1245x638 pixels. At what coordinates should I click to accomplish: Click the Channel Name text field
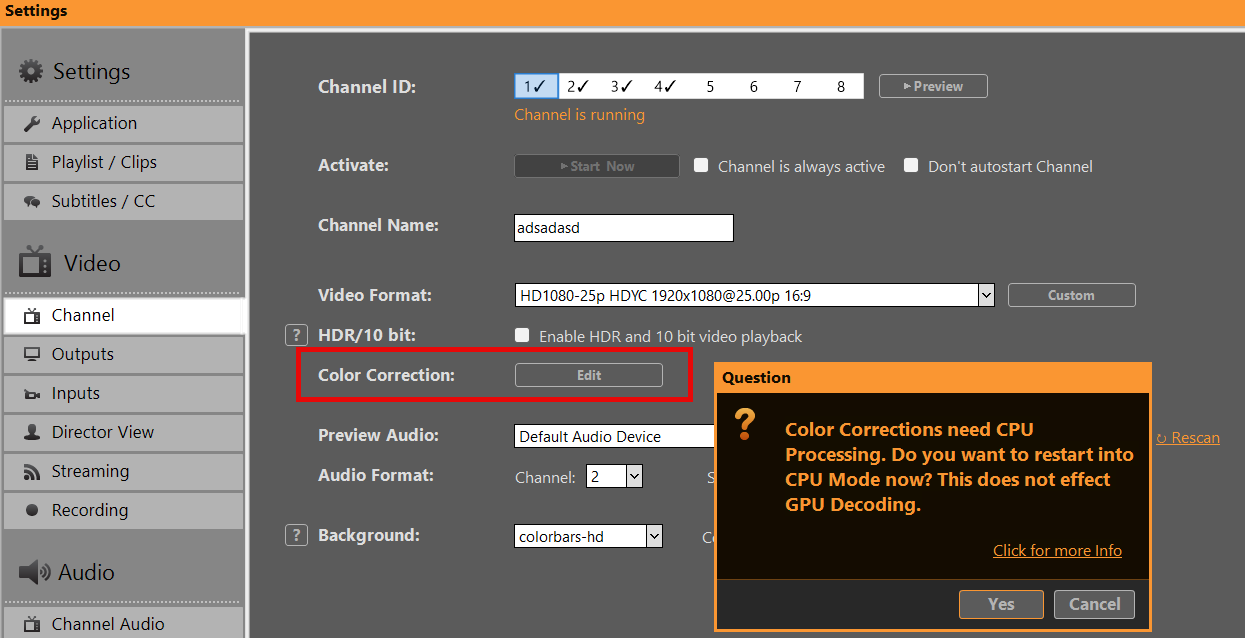point(623,228)
